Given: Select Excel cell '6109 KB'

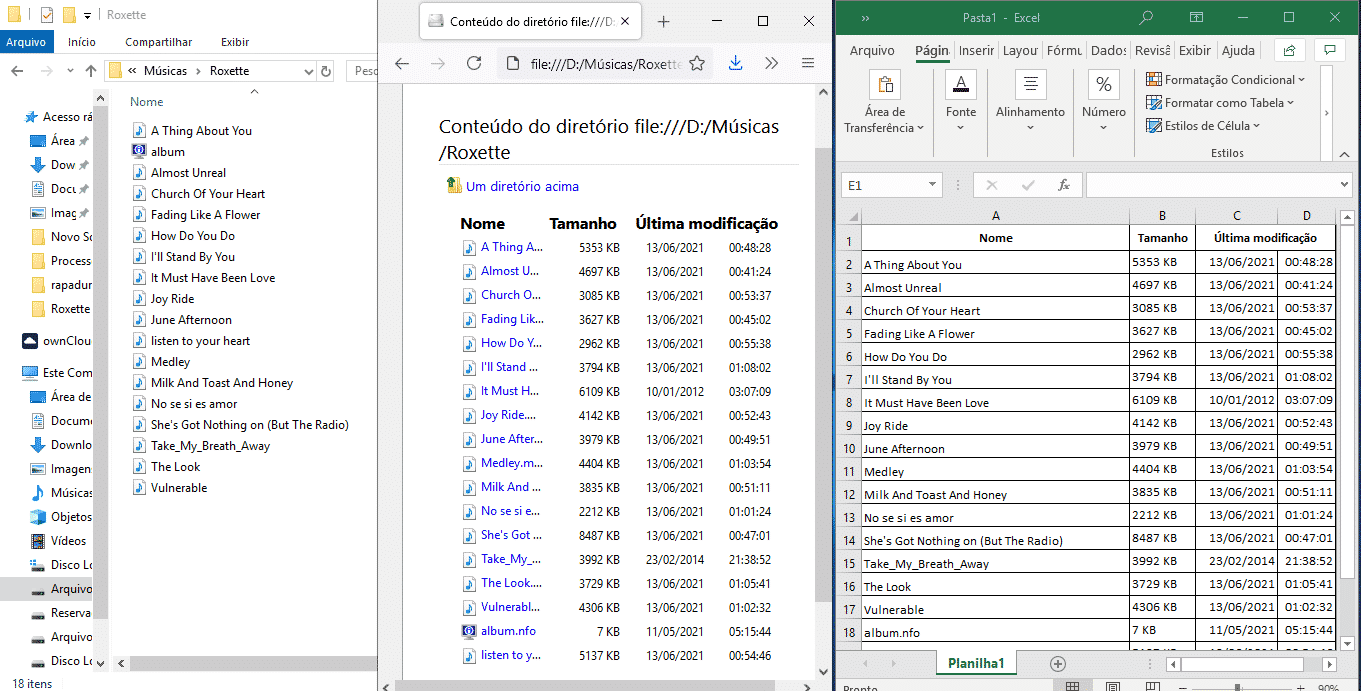Looking at the screenshot, I should [1162, 402].
